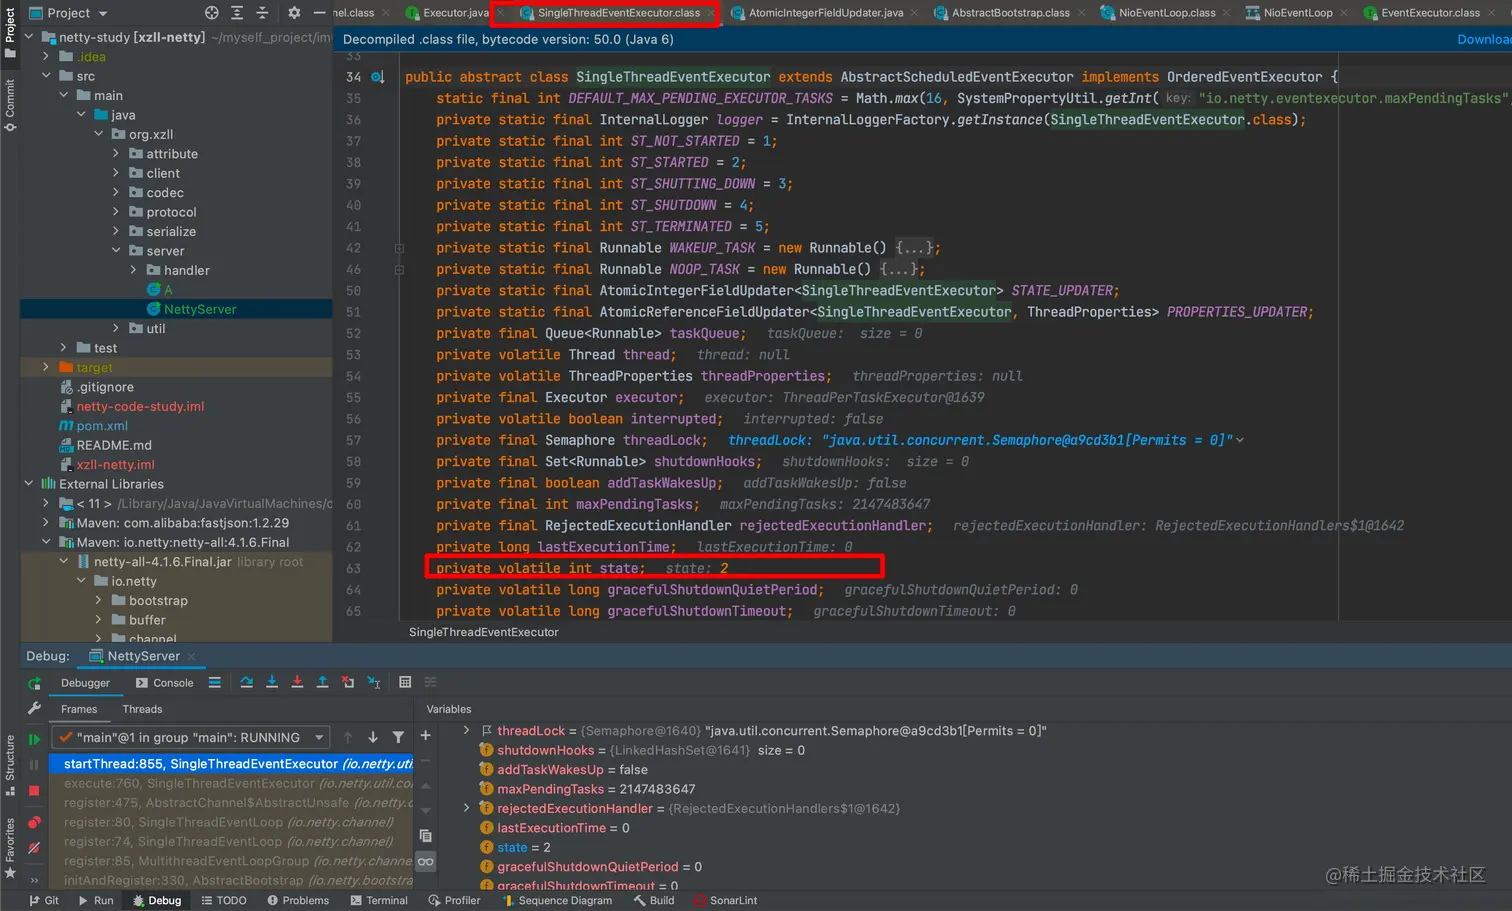
Task: Open pom.xml in the project tree
Action: (x=102, y=426)
